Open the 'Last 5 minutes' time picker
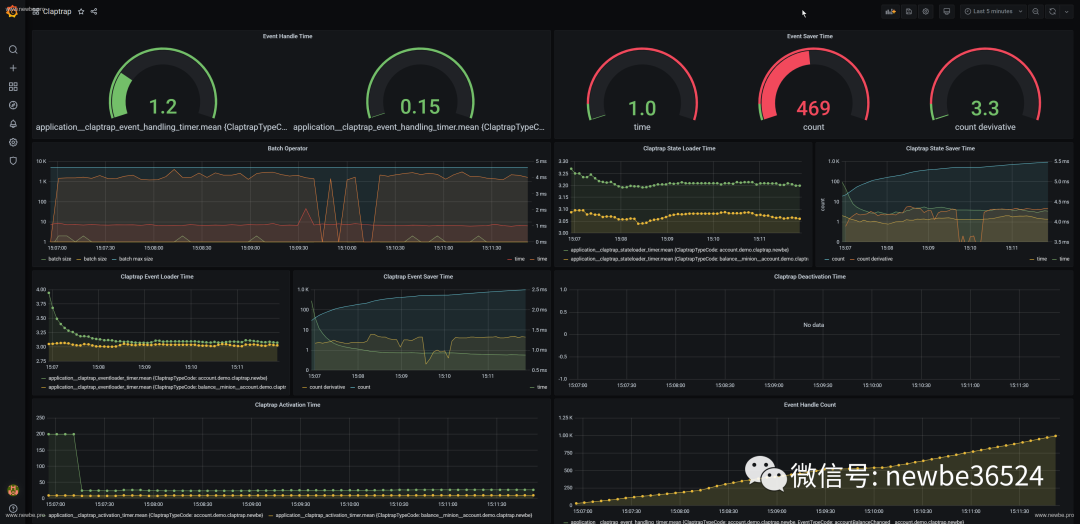Screen dimensions: 1080x524 993,12
